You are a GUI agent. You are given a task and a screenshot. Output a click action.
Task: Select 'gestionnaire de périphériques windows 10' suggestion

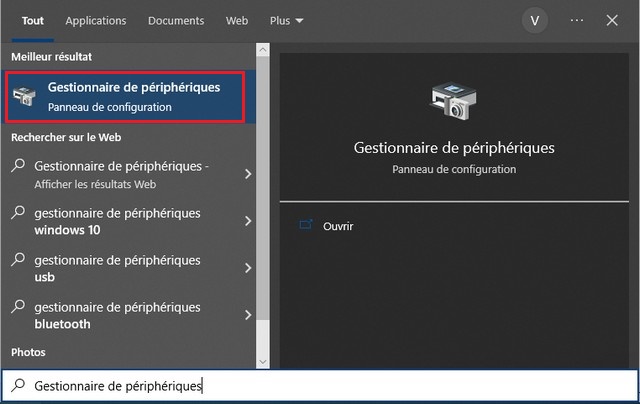point(131,221)
